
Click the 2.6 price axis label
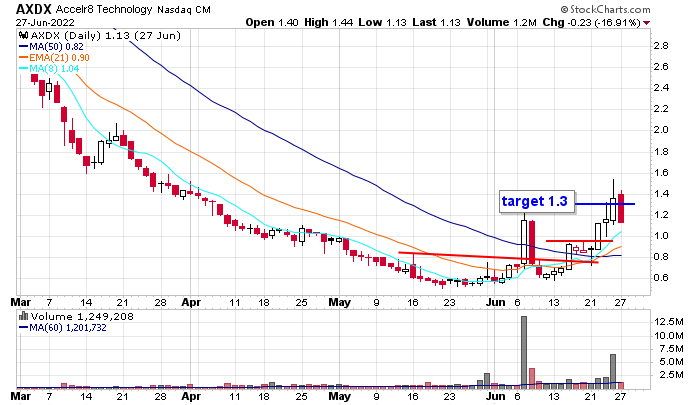(x=661, y=67)
